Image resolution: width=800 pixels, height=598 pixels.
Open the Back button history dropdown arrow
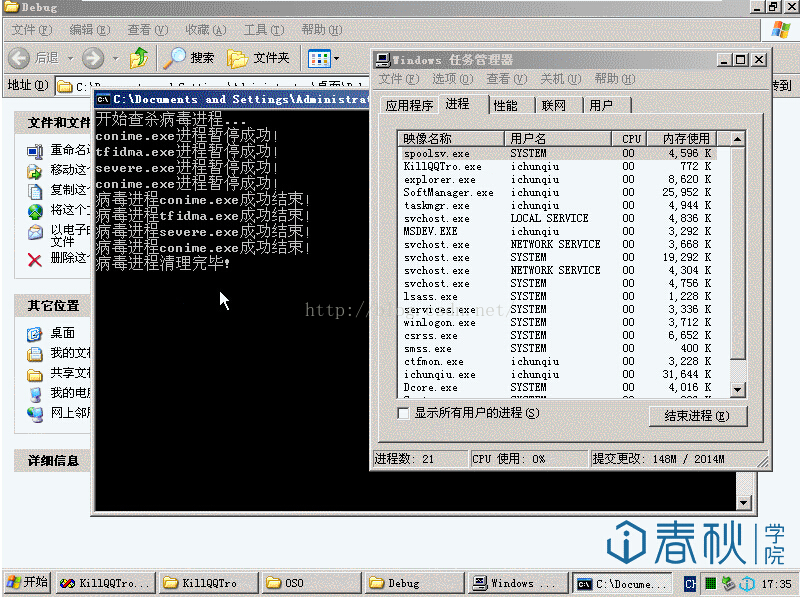[x=71, y=58]
